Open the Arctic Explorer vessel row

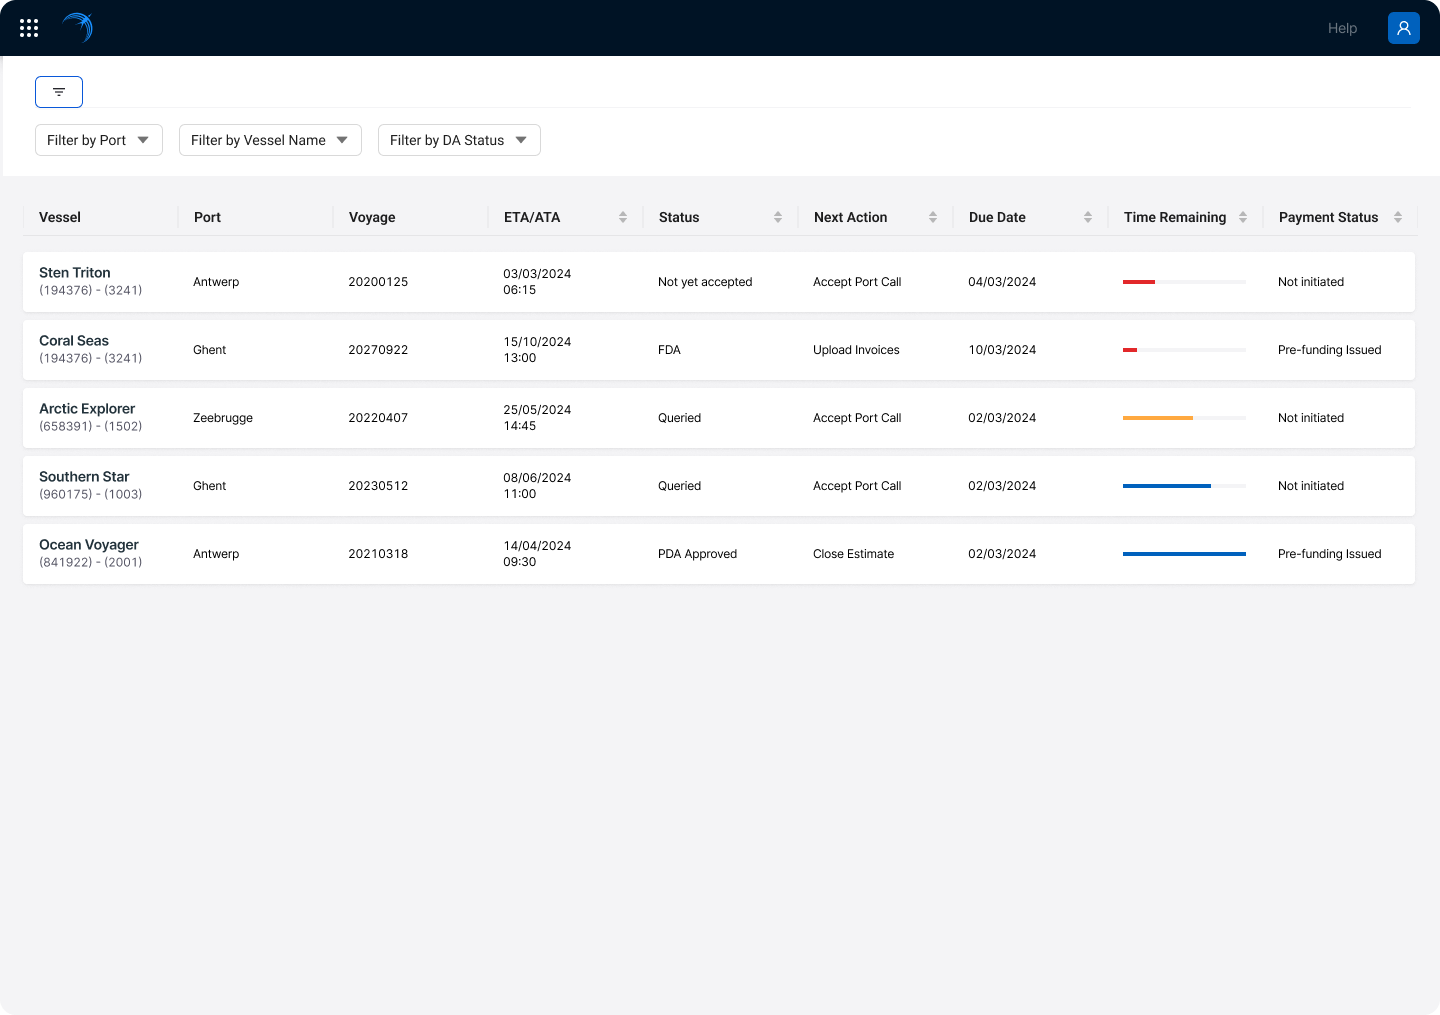tap(719, 418)
